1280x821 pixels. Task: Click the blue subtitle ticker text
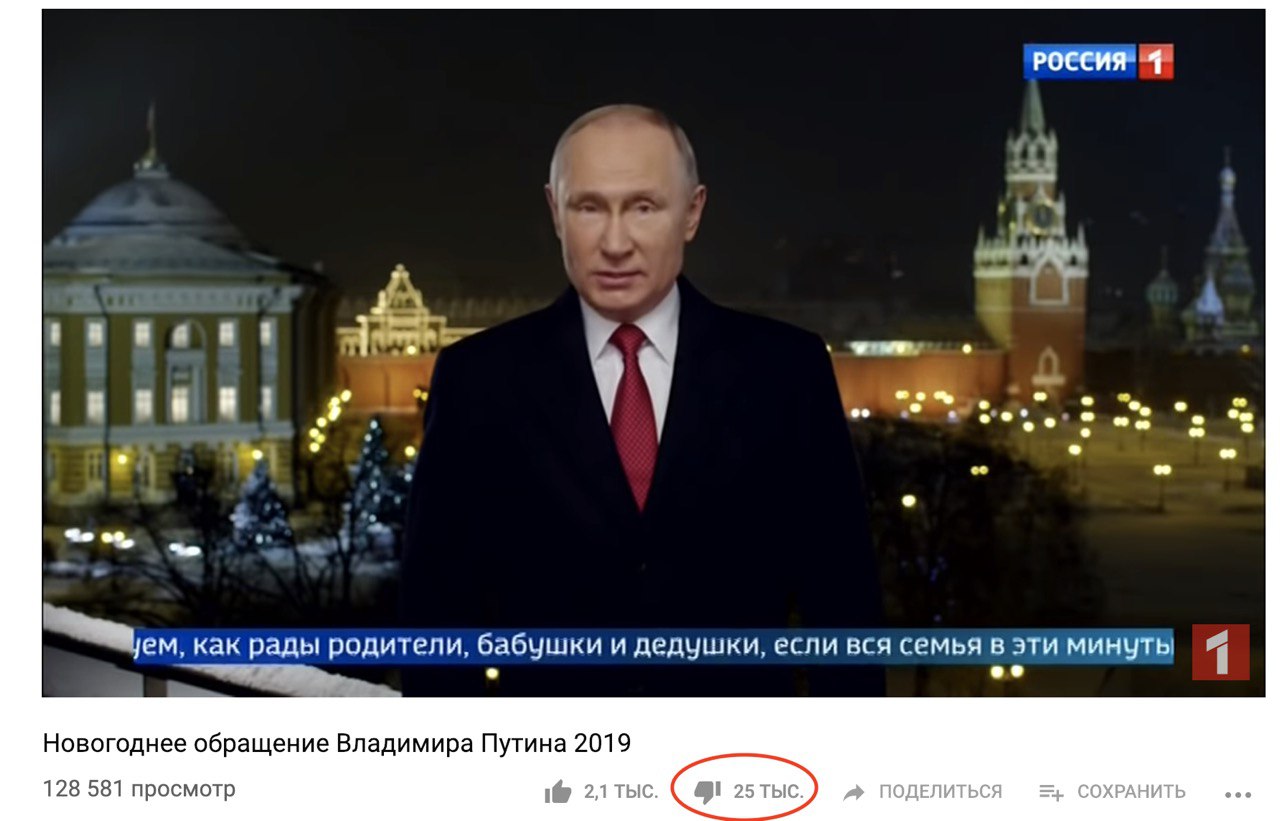(653, 646)
